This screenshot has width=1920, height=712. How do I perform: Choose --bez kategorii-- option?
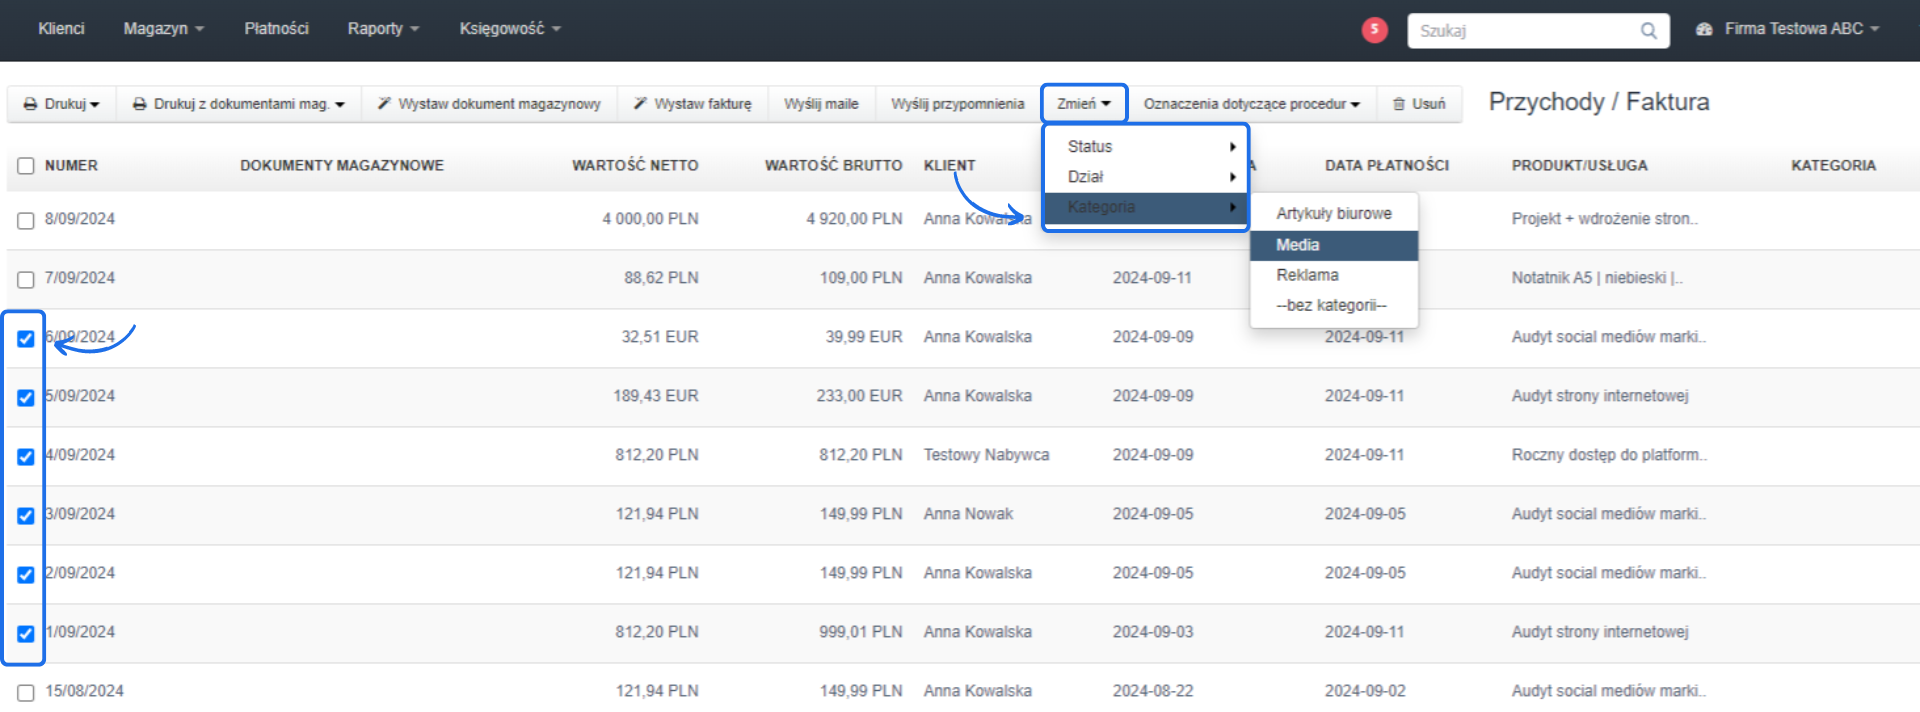tap(1334, 305)
